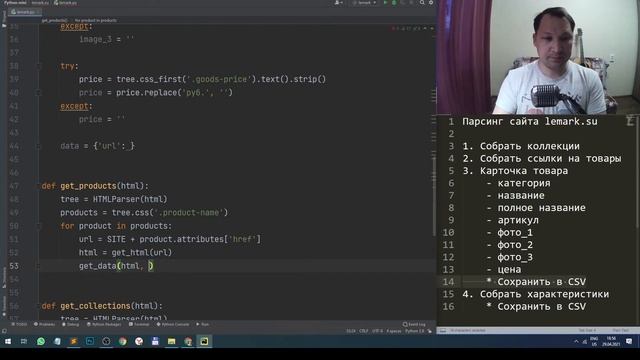Click the def get_collections(html) line
640x360 pixels.
[102, 306]
